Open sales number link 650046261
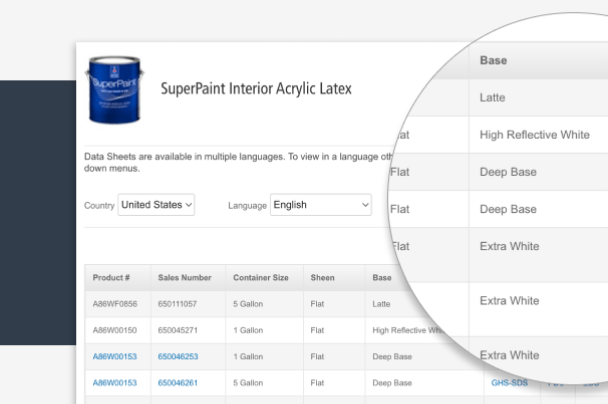 (178, 383)
